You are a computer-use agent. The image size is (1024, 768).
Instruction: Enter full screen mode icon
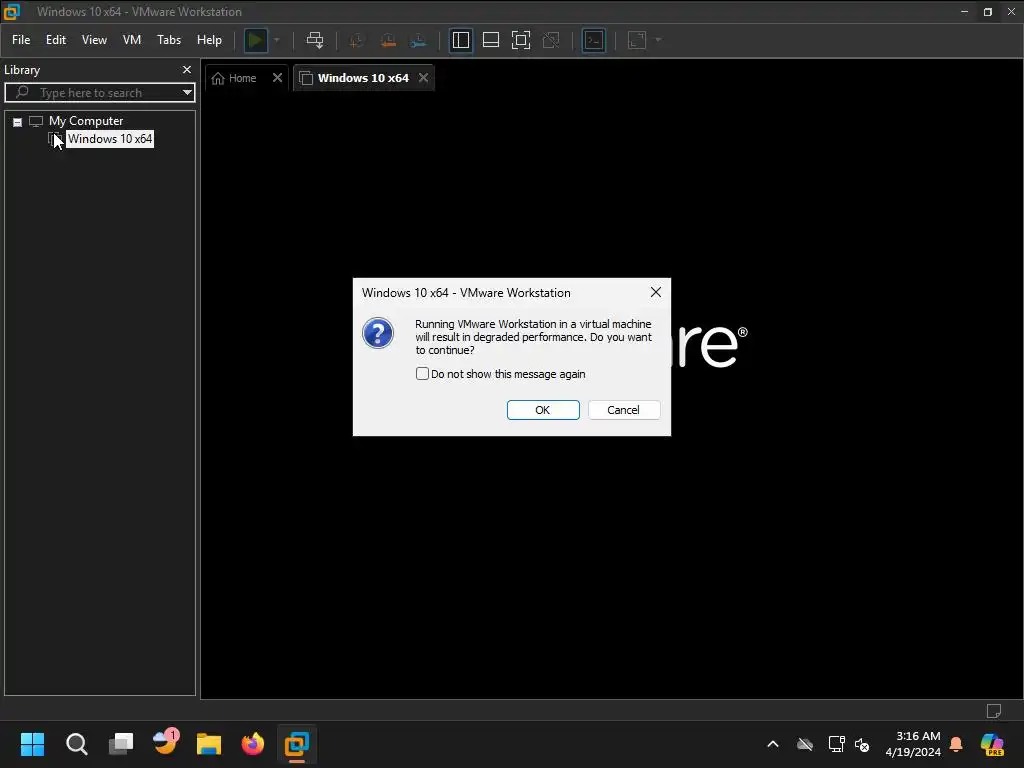point(521,40)
